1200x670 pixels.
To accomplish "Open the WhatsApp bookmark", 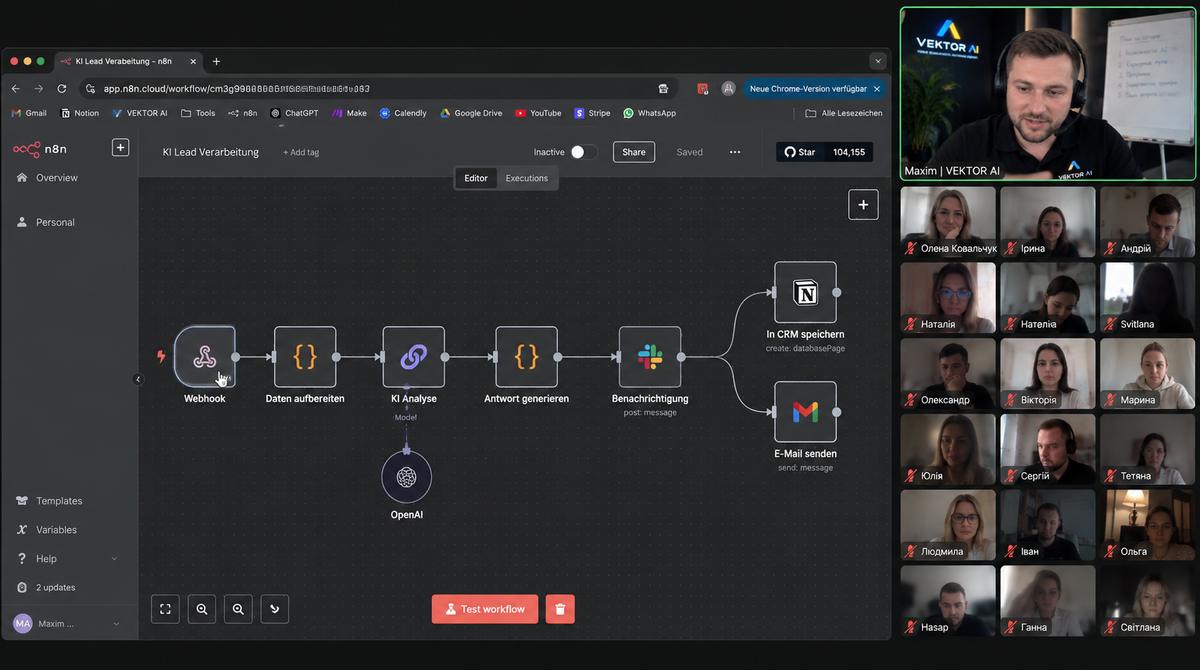I will [x=650, y=113].
